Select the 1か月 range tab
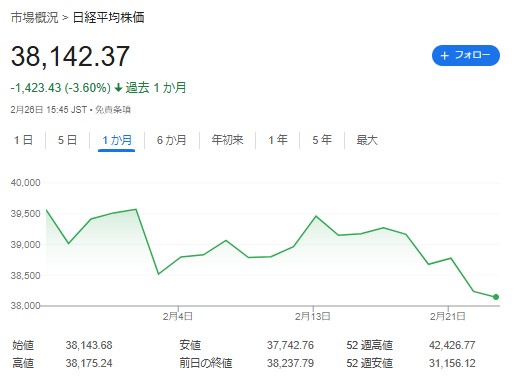515x386 pixels. (117, 140)
